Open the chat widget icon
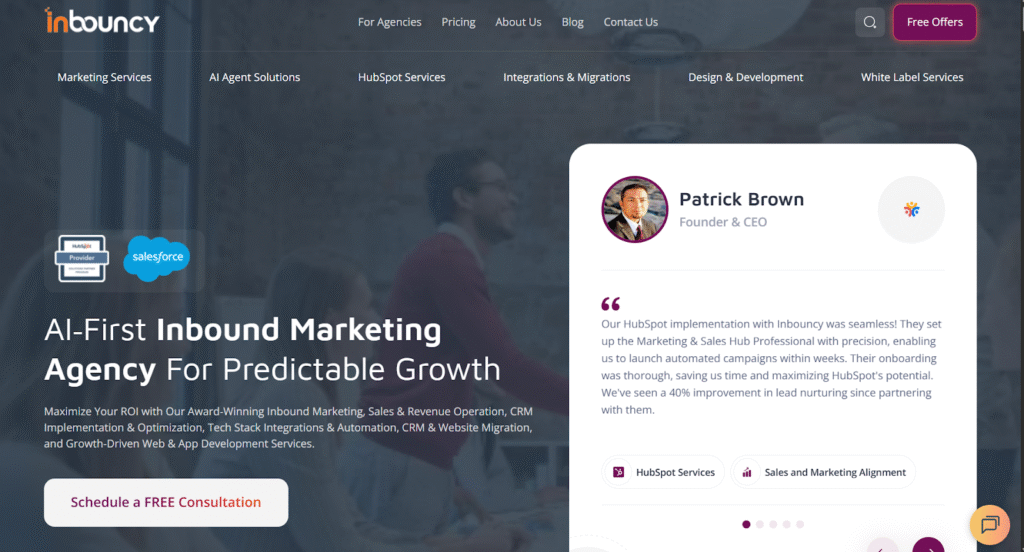 [x=990, y=524]
